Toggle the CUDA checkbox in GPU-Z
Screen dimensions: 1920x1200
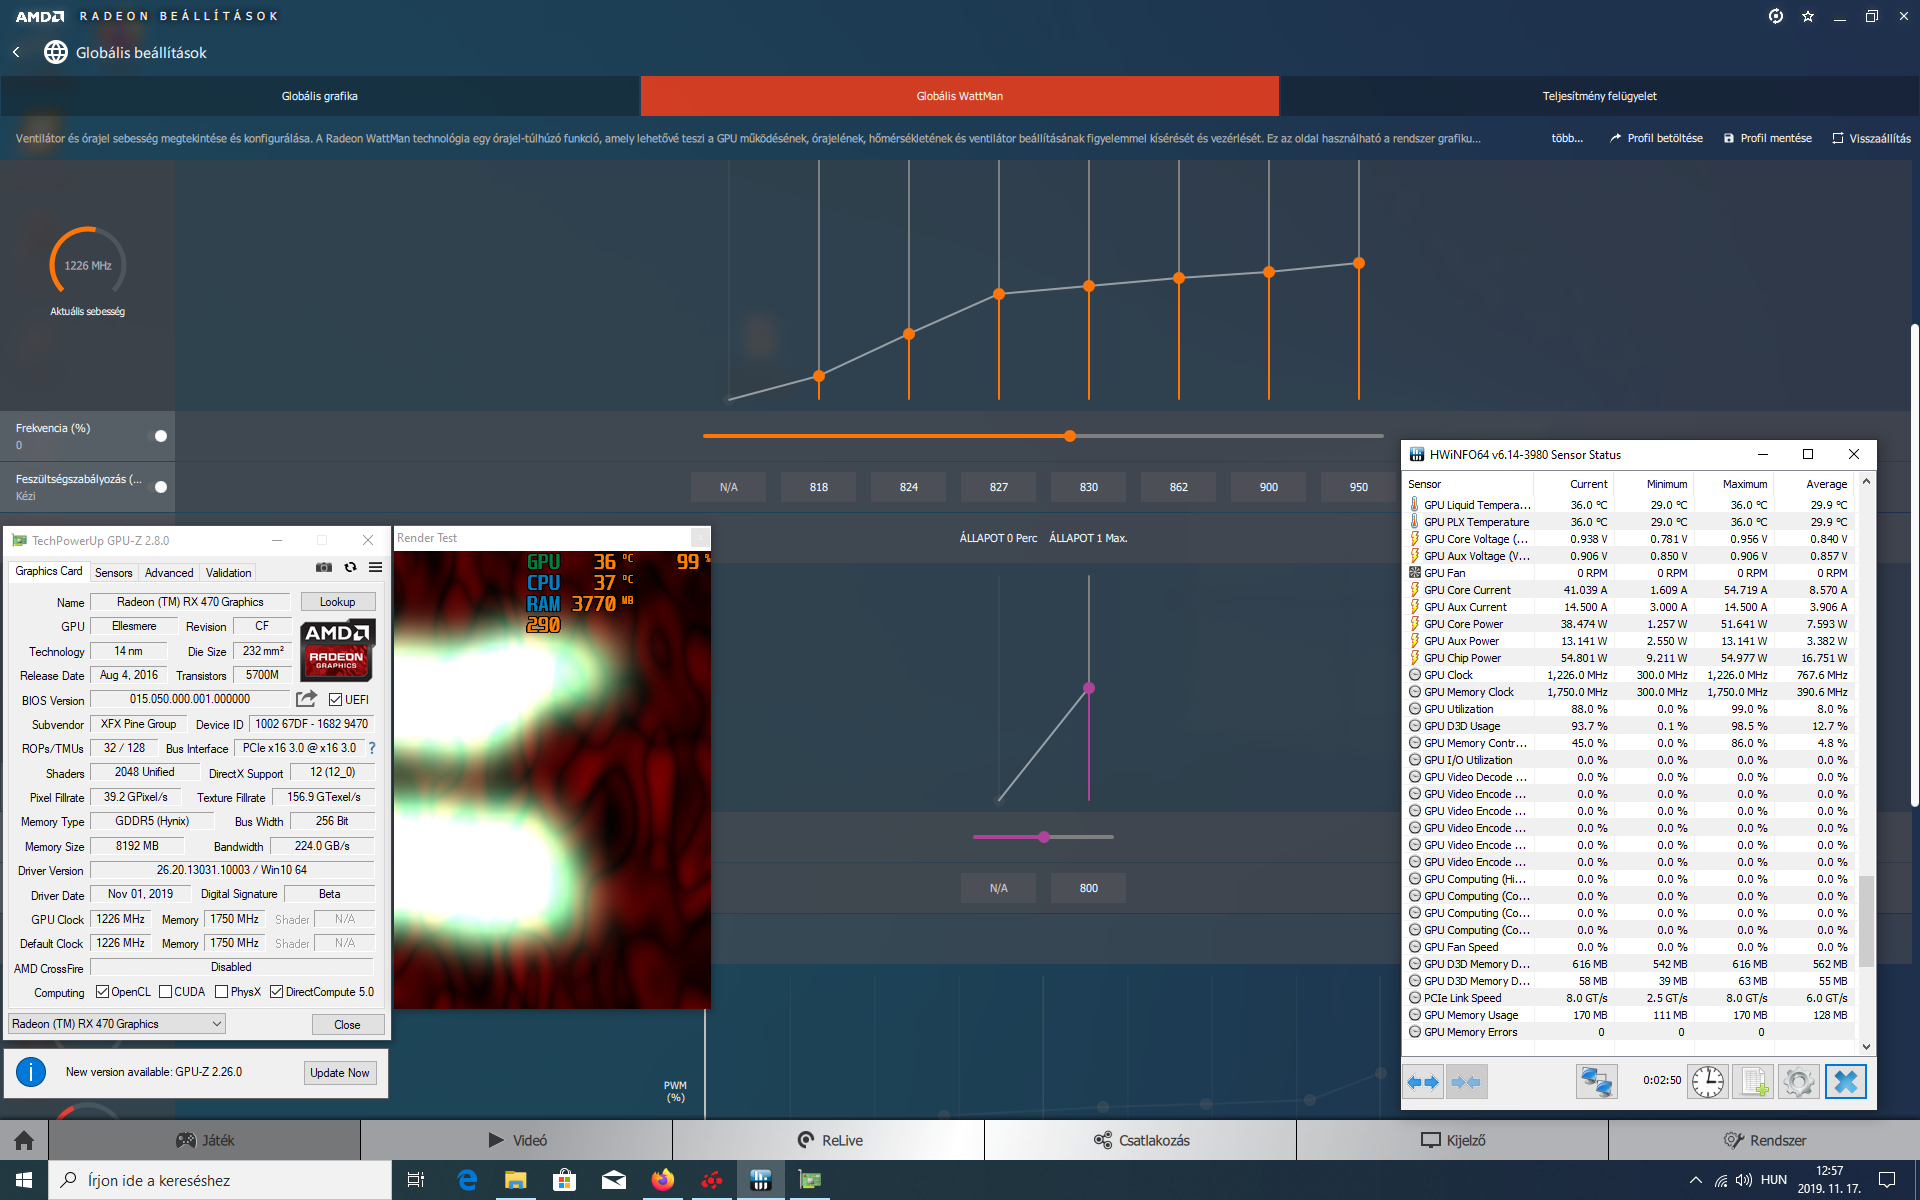[166, 992]
